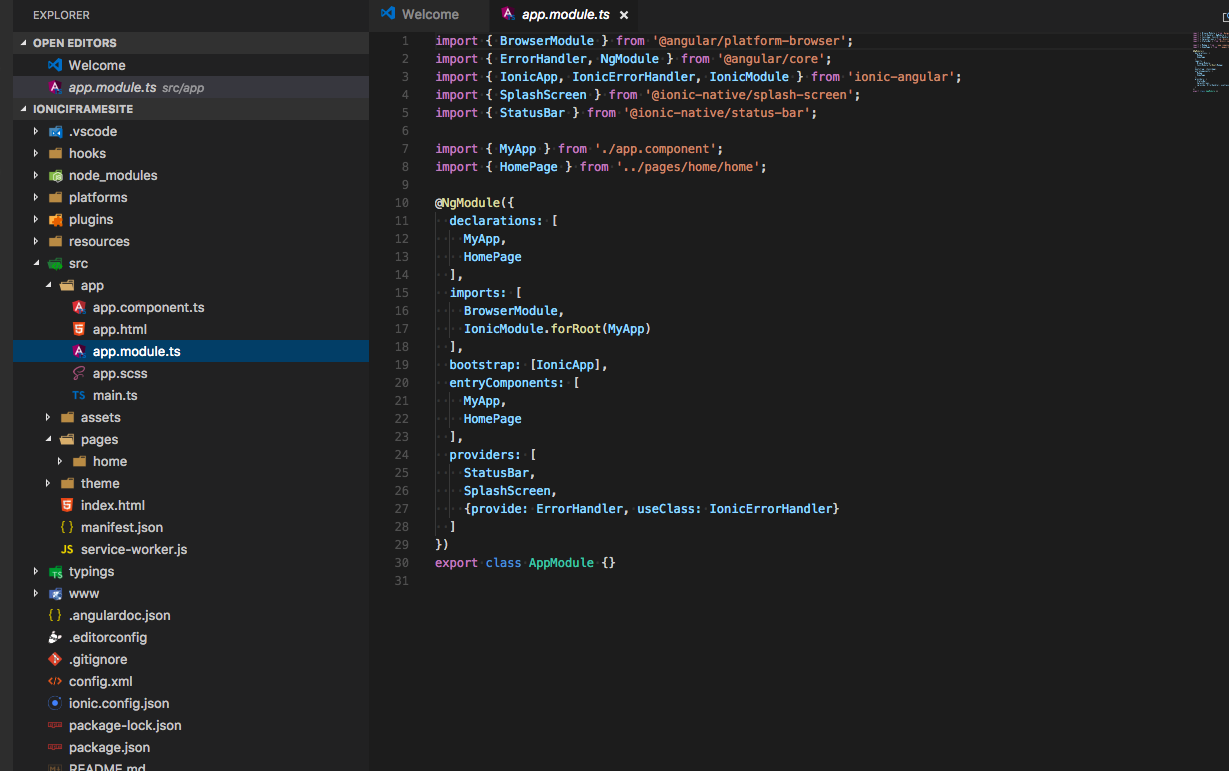Open ionic.config.json in the explorer
Screen dimensions: 1229x771
[x=119, y=703]
